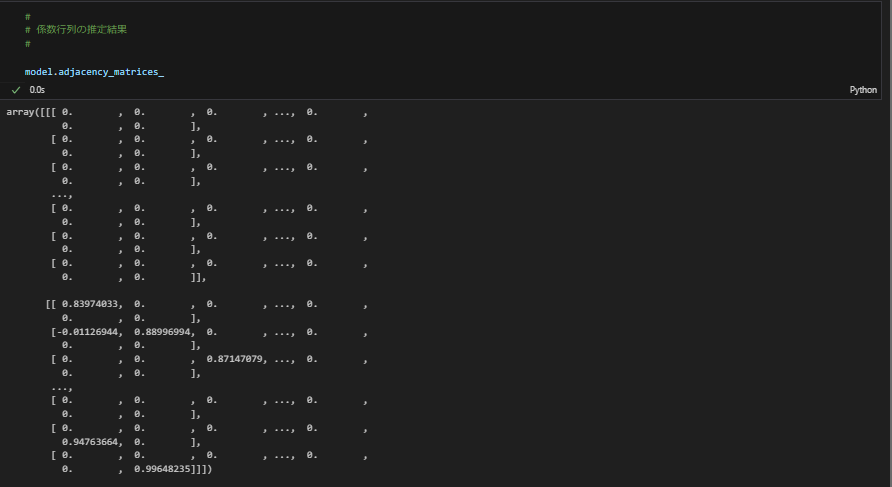Click the 'array(' text starting the output

pos(22,112)
